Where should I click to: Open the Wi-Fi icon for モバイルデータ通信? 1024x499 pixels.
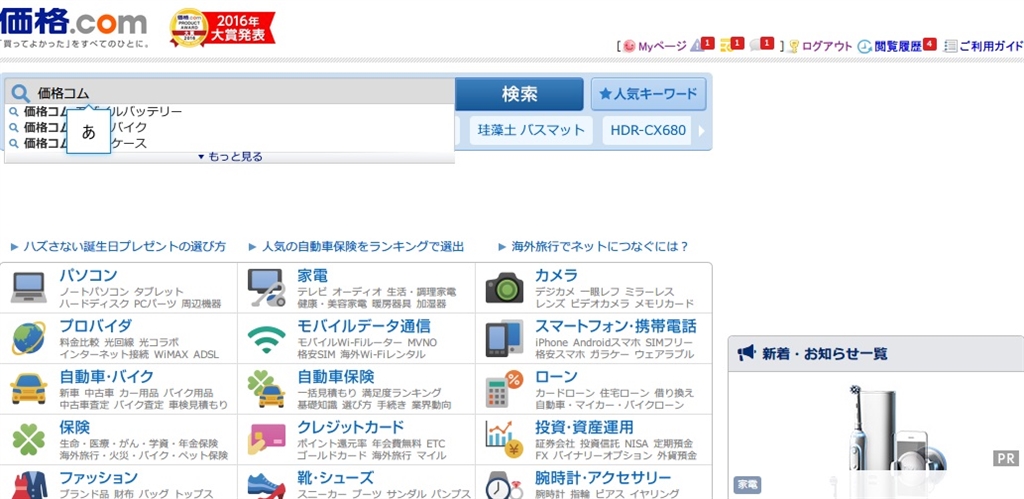pos(266,339)
